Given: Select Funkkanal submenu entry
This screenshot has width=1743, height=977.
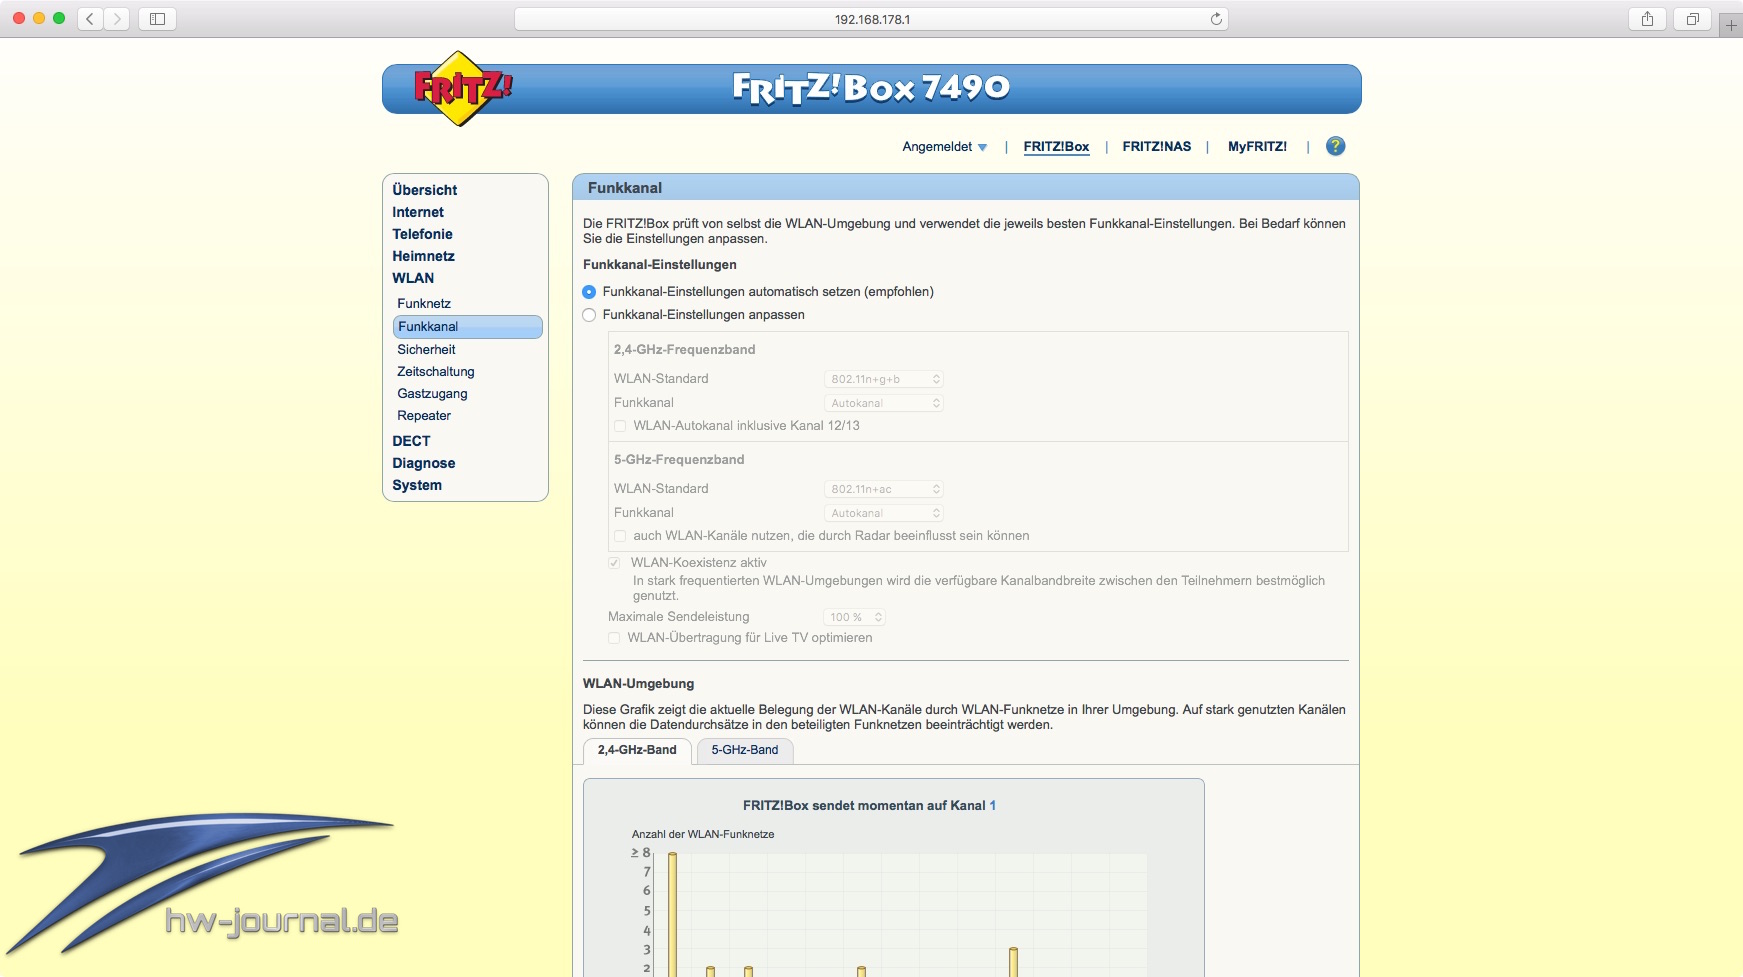Looking at the screenshot, I should pos(467,327).
